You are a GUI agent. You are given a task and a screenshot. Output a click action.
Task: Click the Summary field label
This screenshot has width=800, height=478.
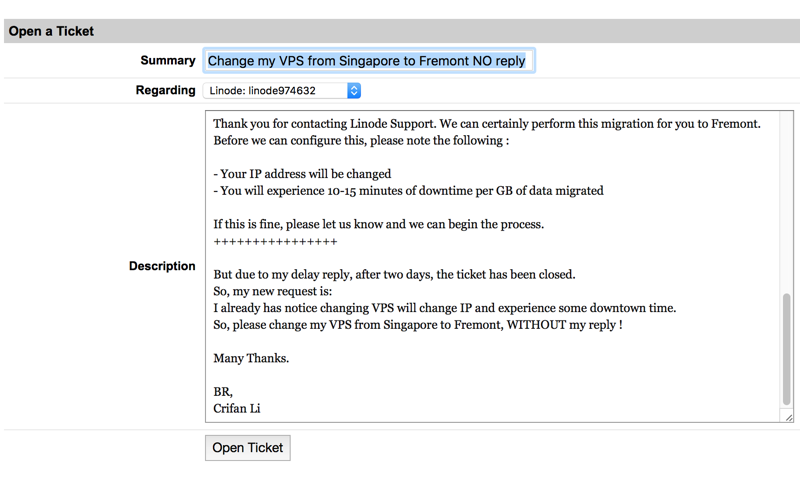(x=168, y=61)
